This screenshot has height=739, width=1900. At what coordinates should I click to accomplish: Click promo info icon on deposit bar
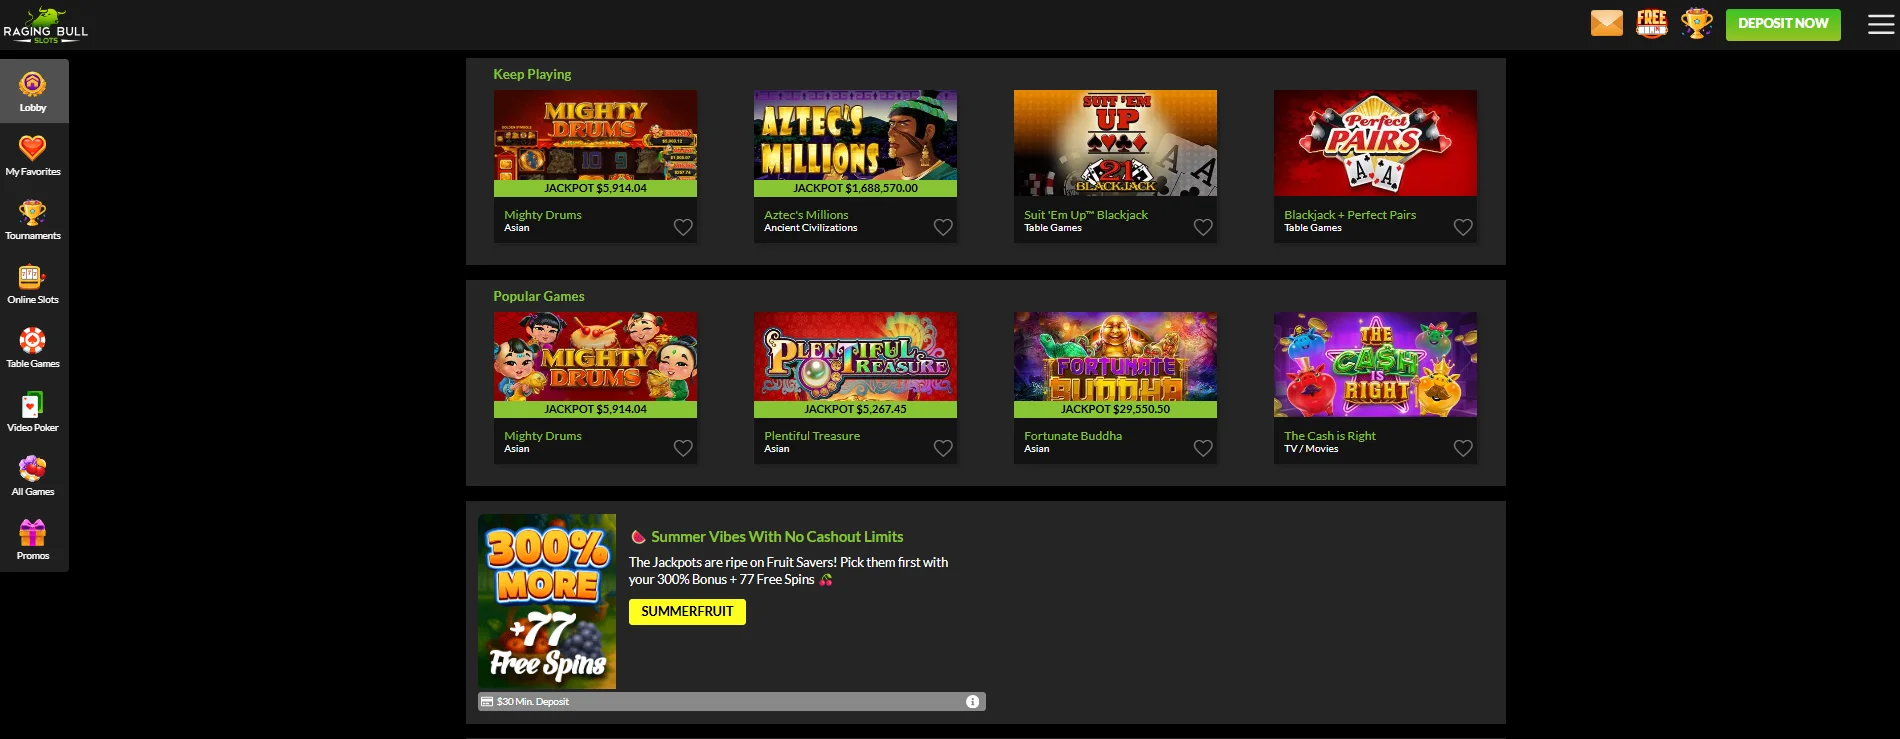(x=972, y=702)
